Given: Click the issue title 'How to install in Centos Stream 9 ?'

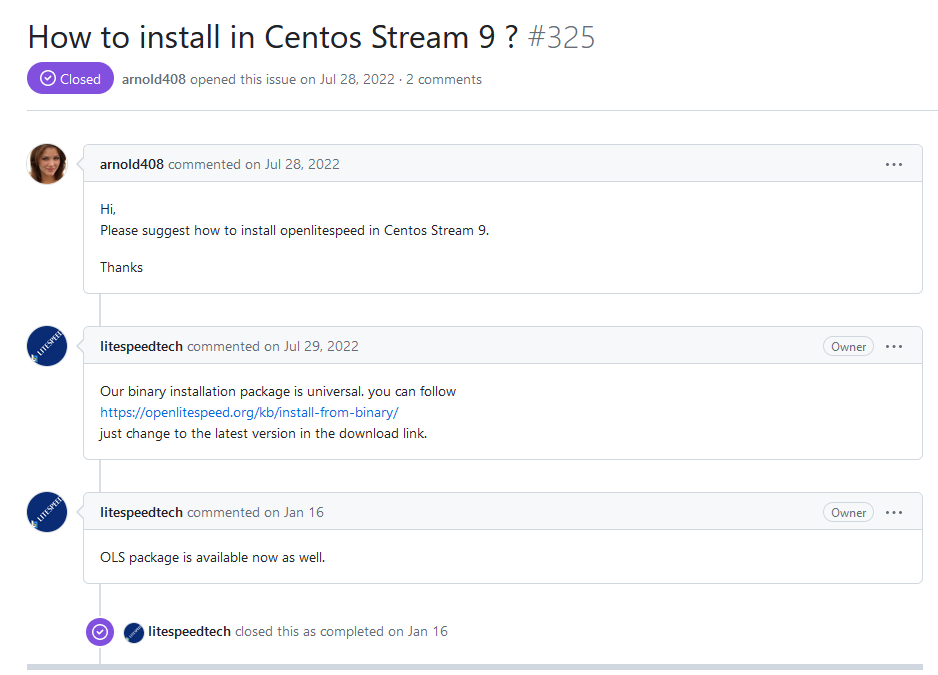Looking at the screenshot, I should click(273, 37).
